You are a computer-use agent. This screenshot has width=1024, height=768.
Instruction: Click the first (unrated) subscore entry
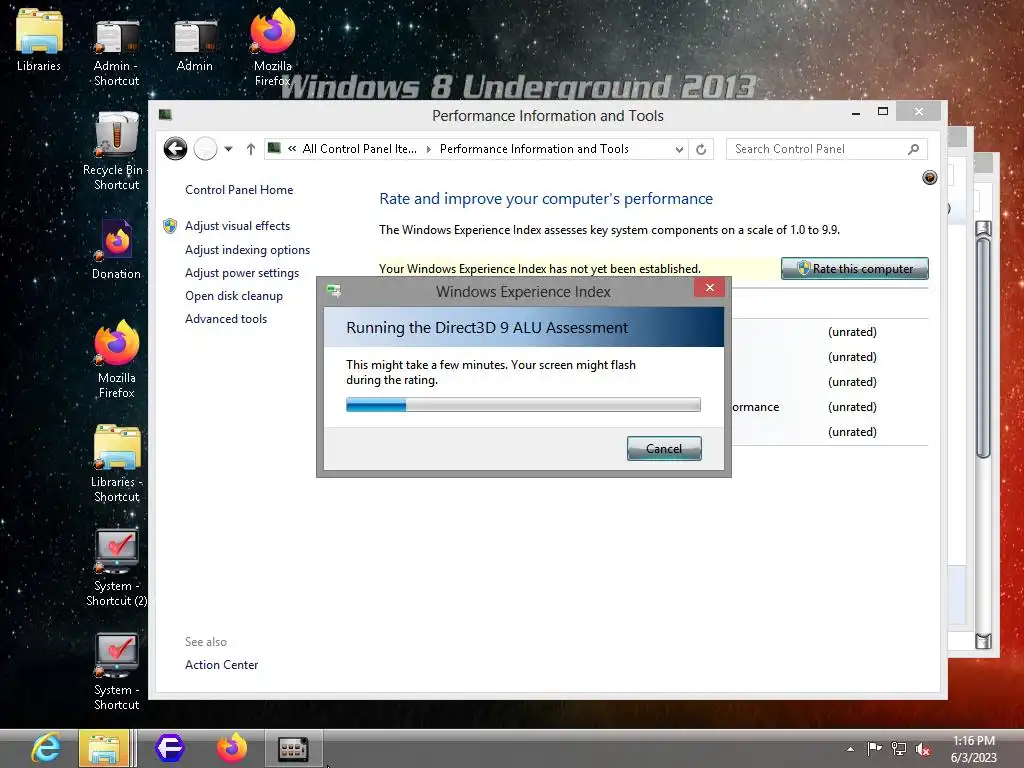click(852, 332)
